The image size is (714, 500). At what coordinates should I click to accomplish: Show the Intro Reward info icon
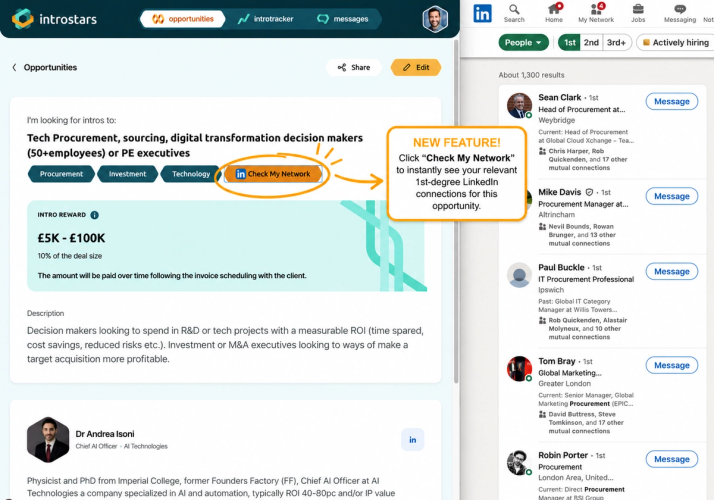click(x=94, y=215)
